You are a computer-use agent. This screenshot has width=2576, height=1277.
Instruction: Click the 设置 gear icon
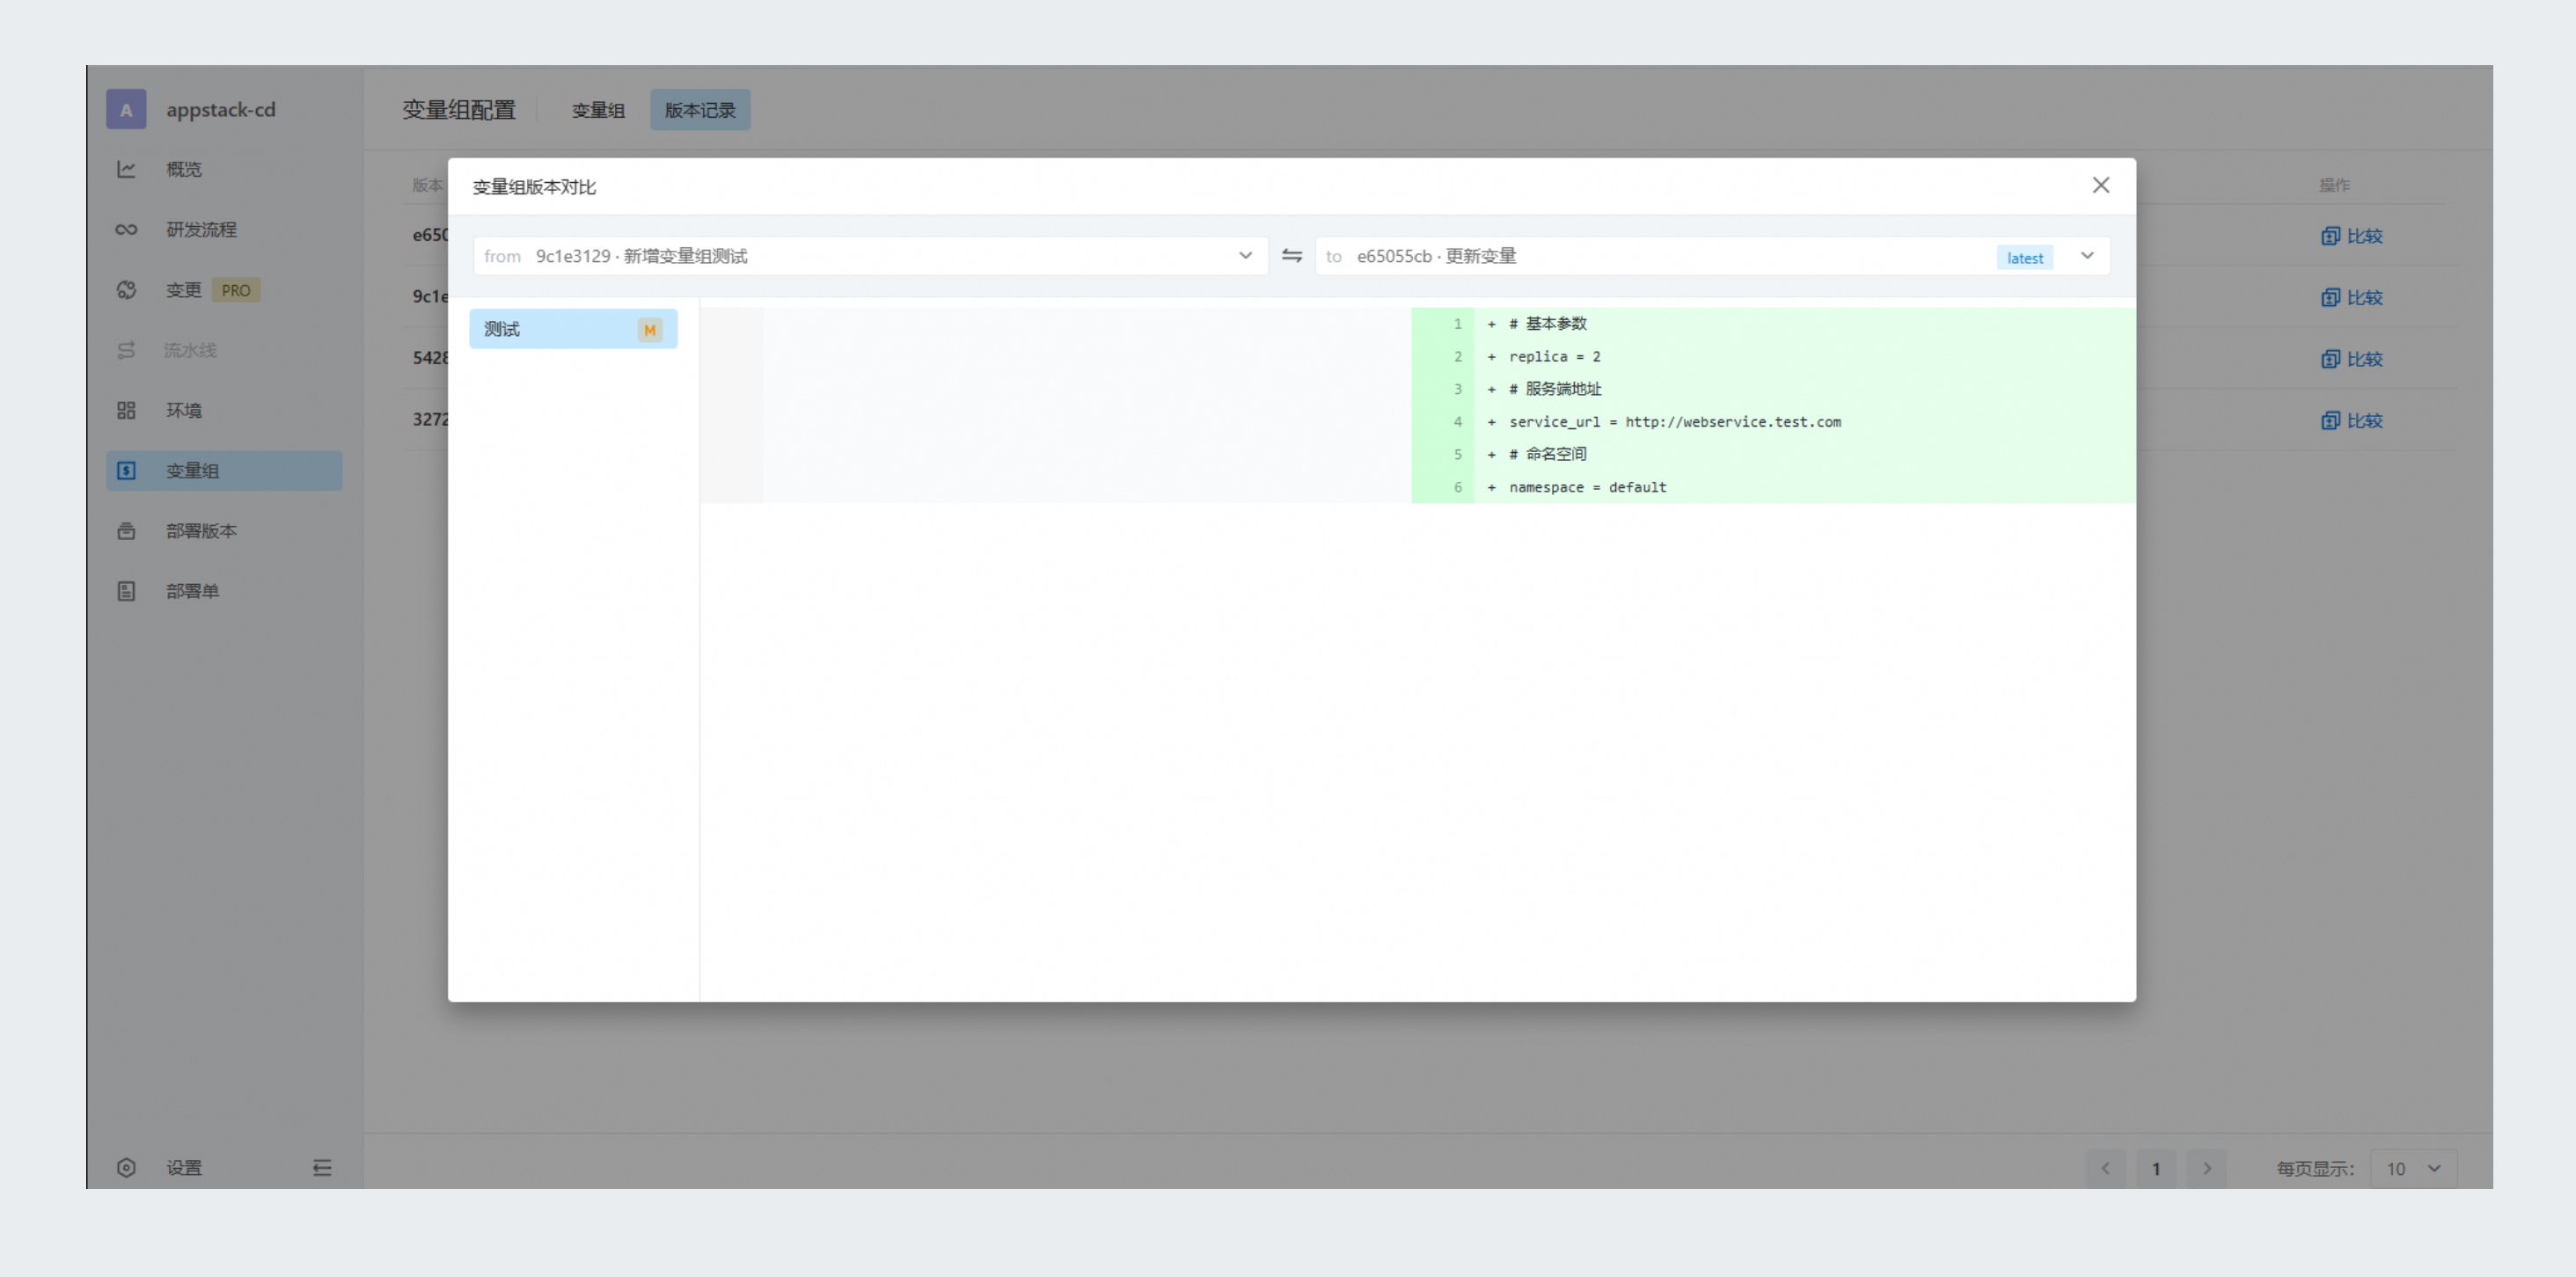pos(126,1167)
